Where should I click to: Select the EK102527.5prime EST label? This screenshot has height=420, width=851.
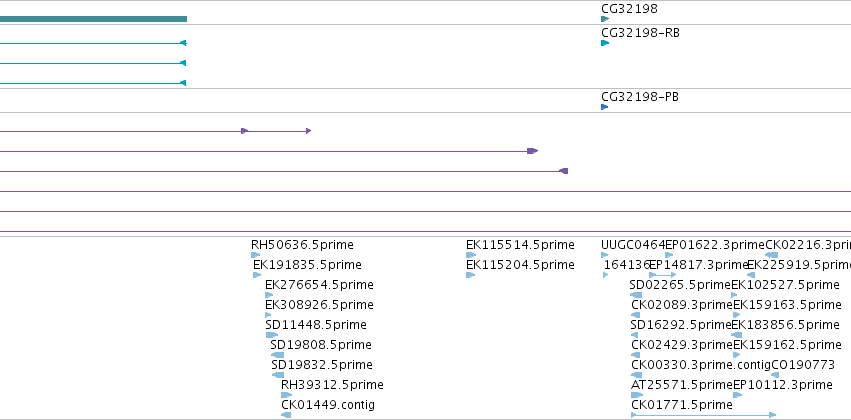[785, 285]
